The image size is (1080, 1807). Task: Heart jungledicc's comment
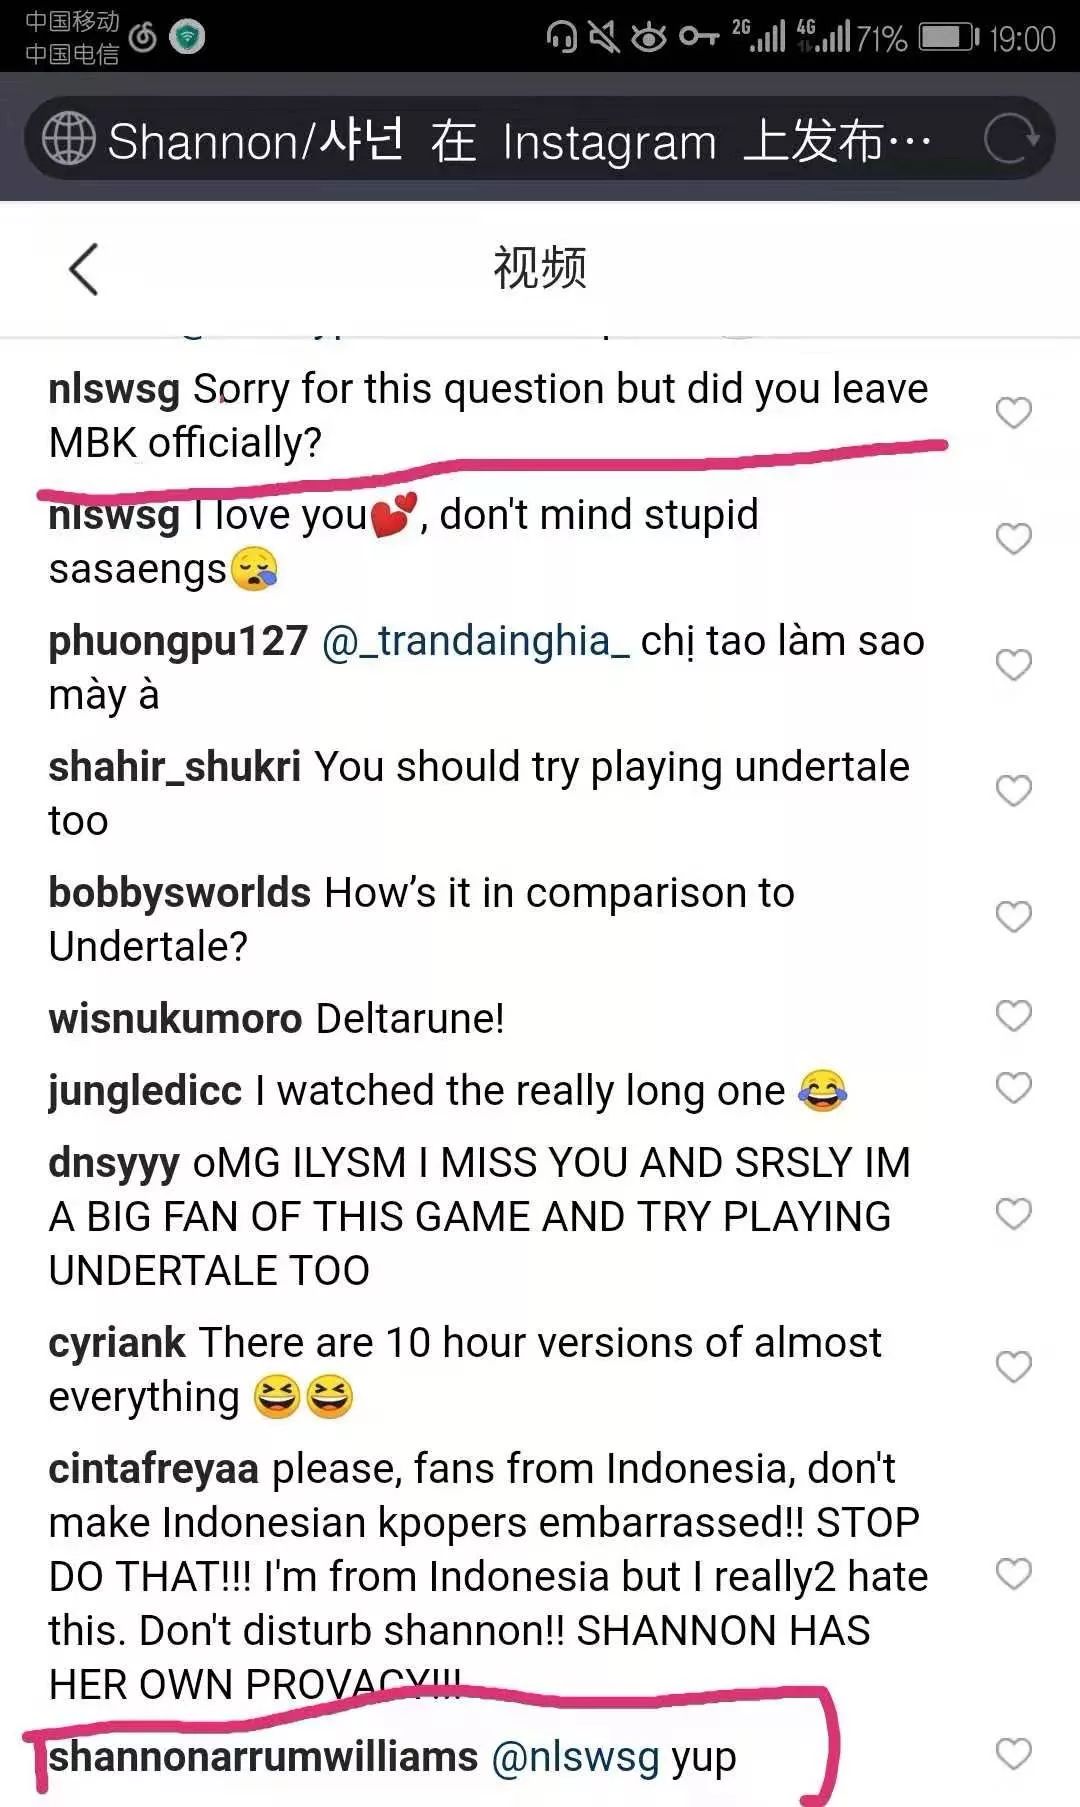[x=1013, y=1088]
